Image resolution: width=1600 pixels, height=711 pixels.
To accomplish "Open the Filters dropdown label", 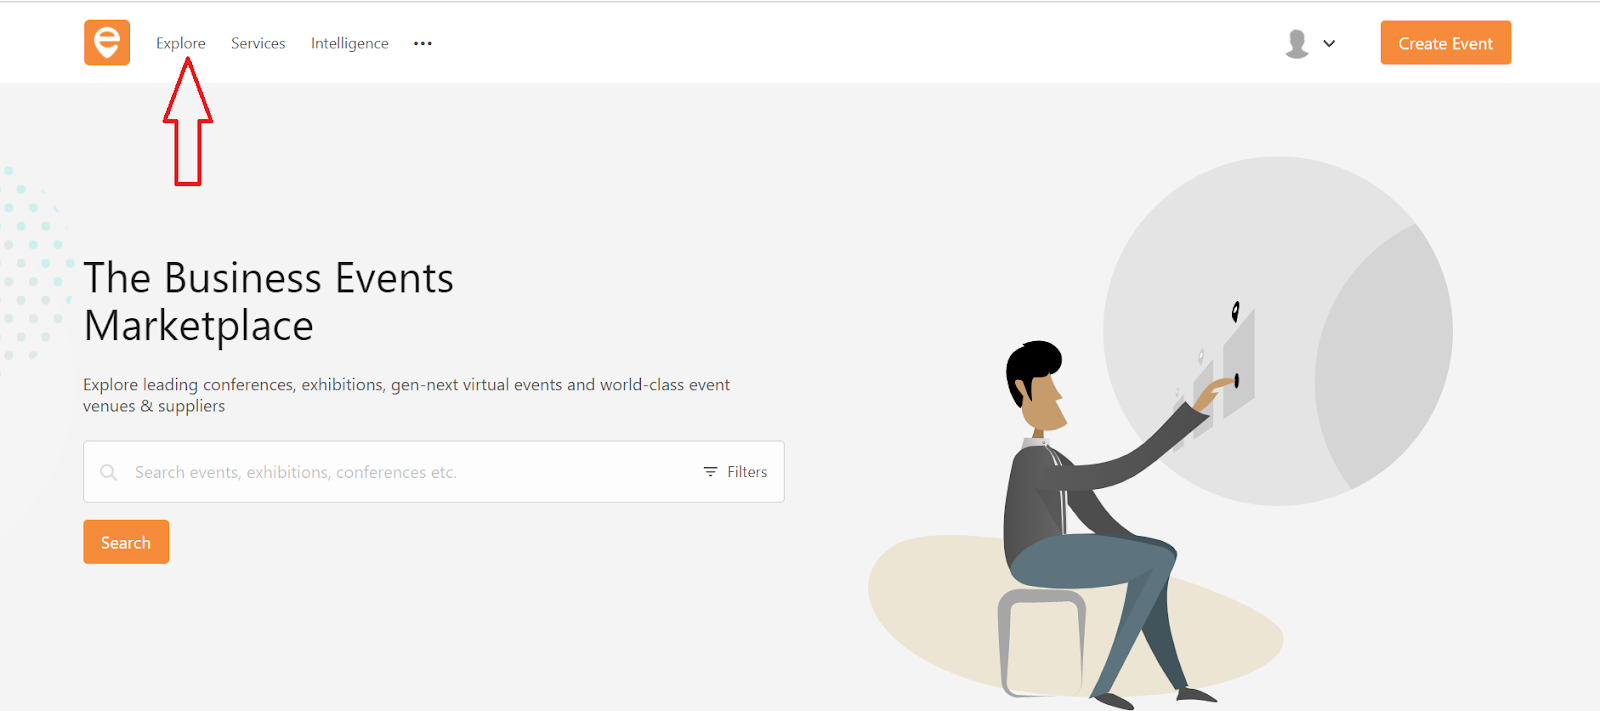I will click(747, 472).
